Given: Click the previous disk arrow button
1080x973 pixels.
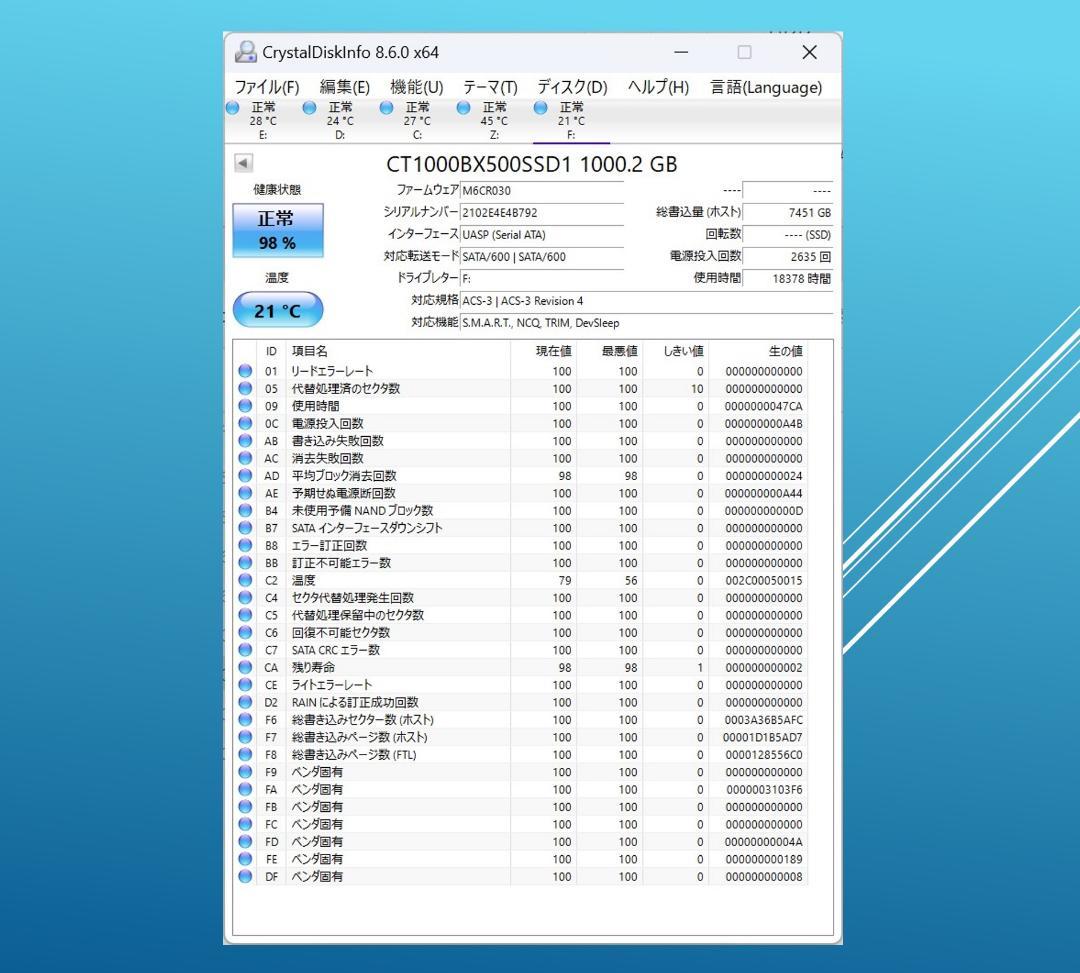Looking at the screenshot, I should (243, 163).
